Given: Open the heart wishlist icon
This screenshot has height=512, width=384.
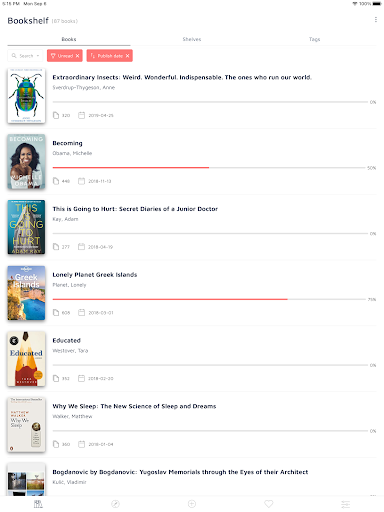Looking at the screenshot, I should [269, 504].
